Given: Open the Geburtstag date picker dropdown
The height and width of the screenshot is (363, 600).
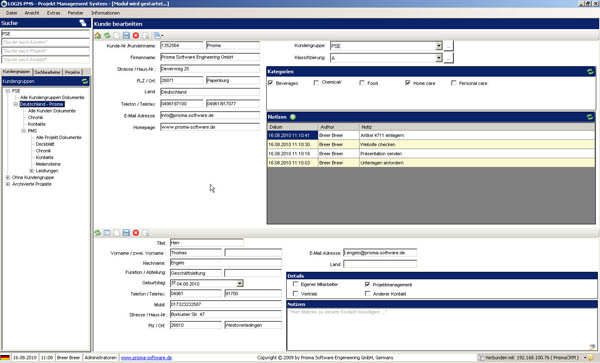Looking at the screenshot, I should [x=240, y=283].
